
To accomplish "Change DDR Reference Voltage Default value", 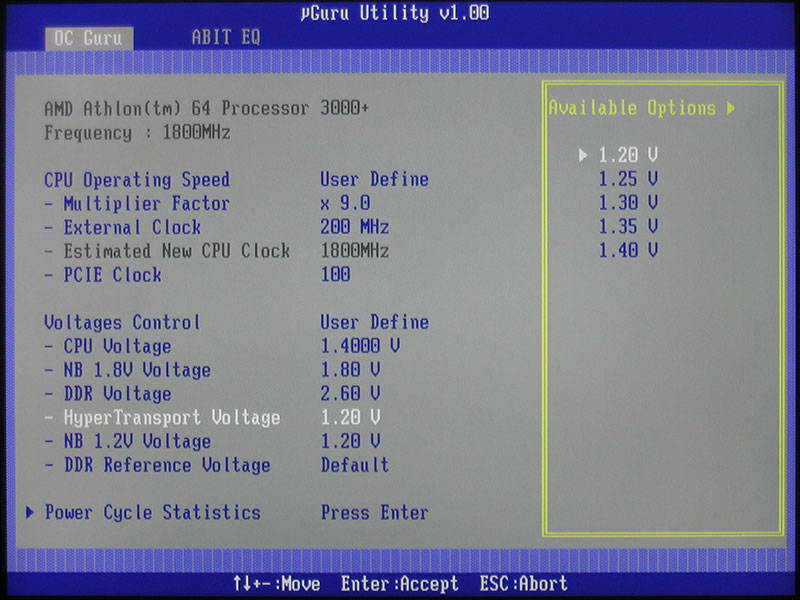I will click(x=355, y=465).
